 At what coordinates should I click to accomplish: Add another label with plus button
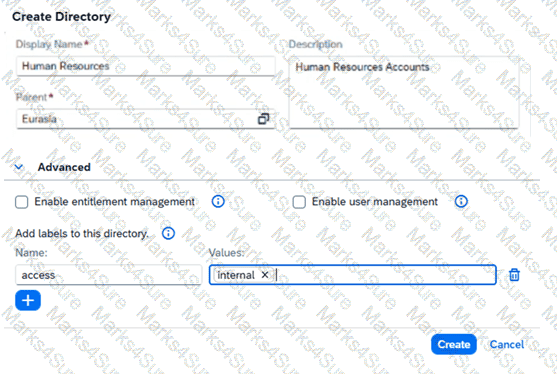[28, 300]
